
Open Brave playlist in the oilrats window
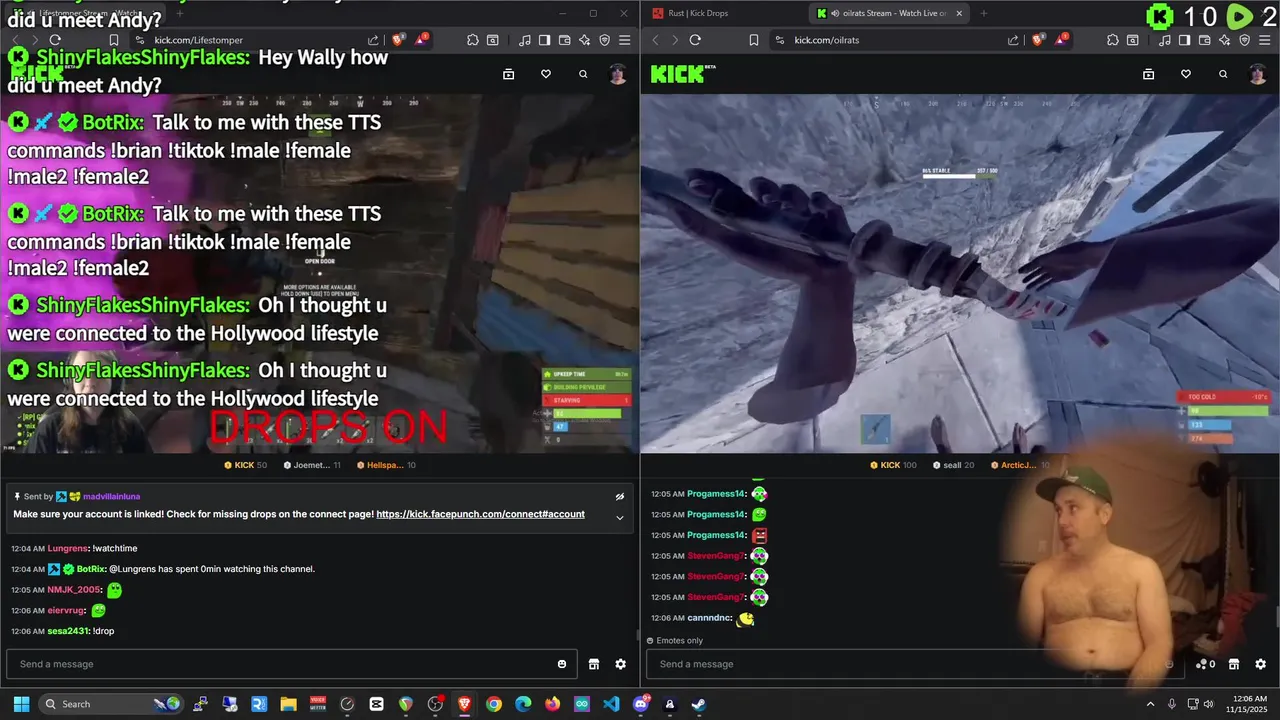point(1165,40)
